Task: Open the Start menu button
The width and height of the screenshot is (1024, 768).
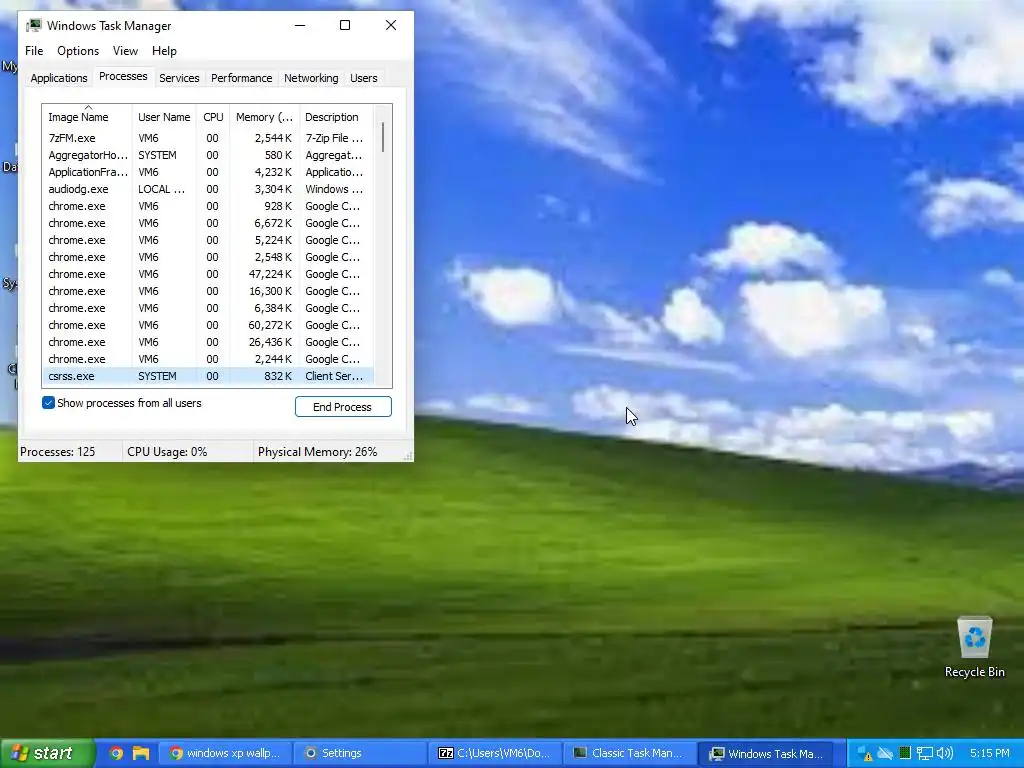Action: pos(48,753)
